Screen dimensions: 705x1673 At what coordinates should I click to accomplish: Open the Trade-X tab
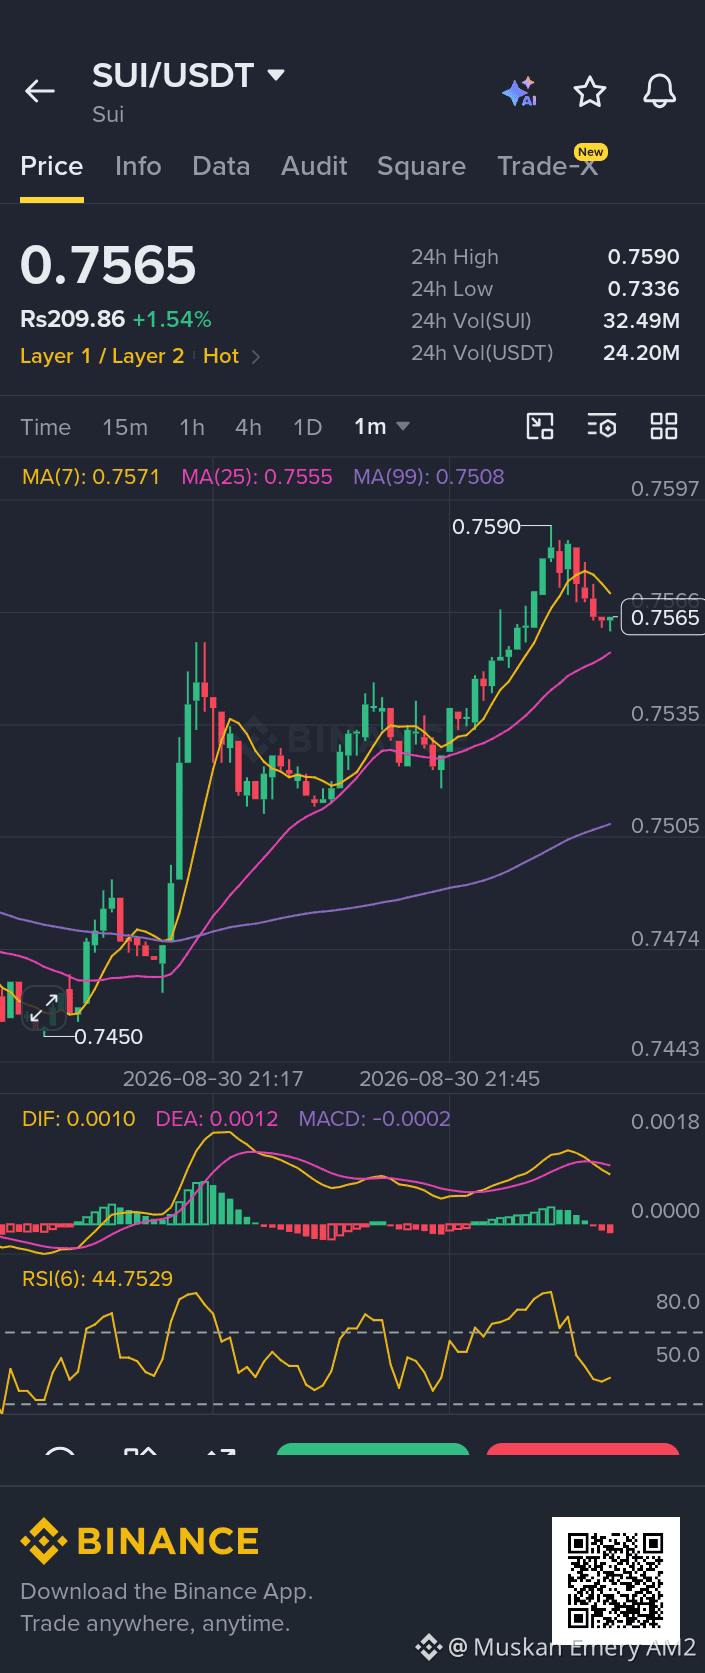[547, 166]
